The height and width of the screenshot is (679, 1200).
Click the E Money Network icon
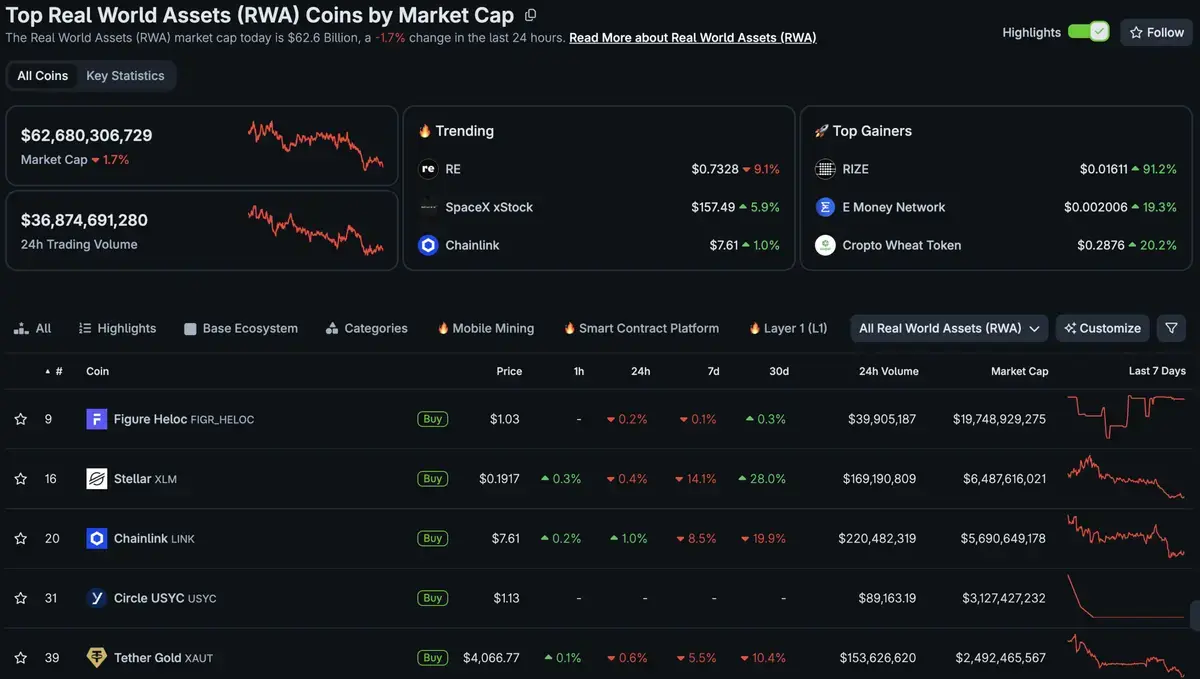click(825, 207)
